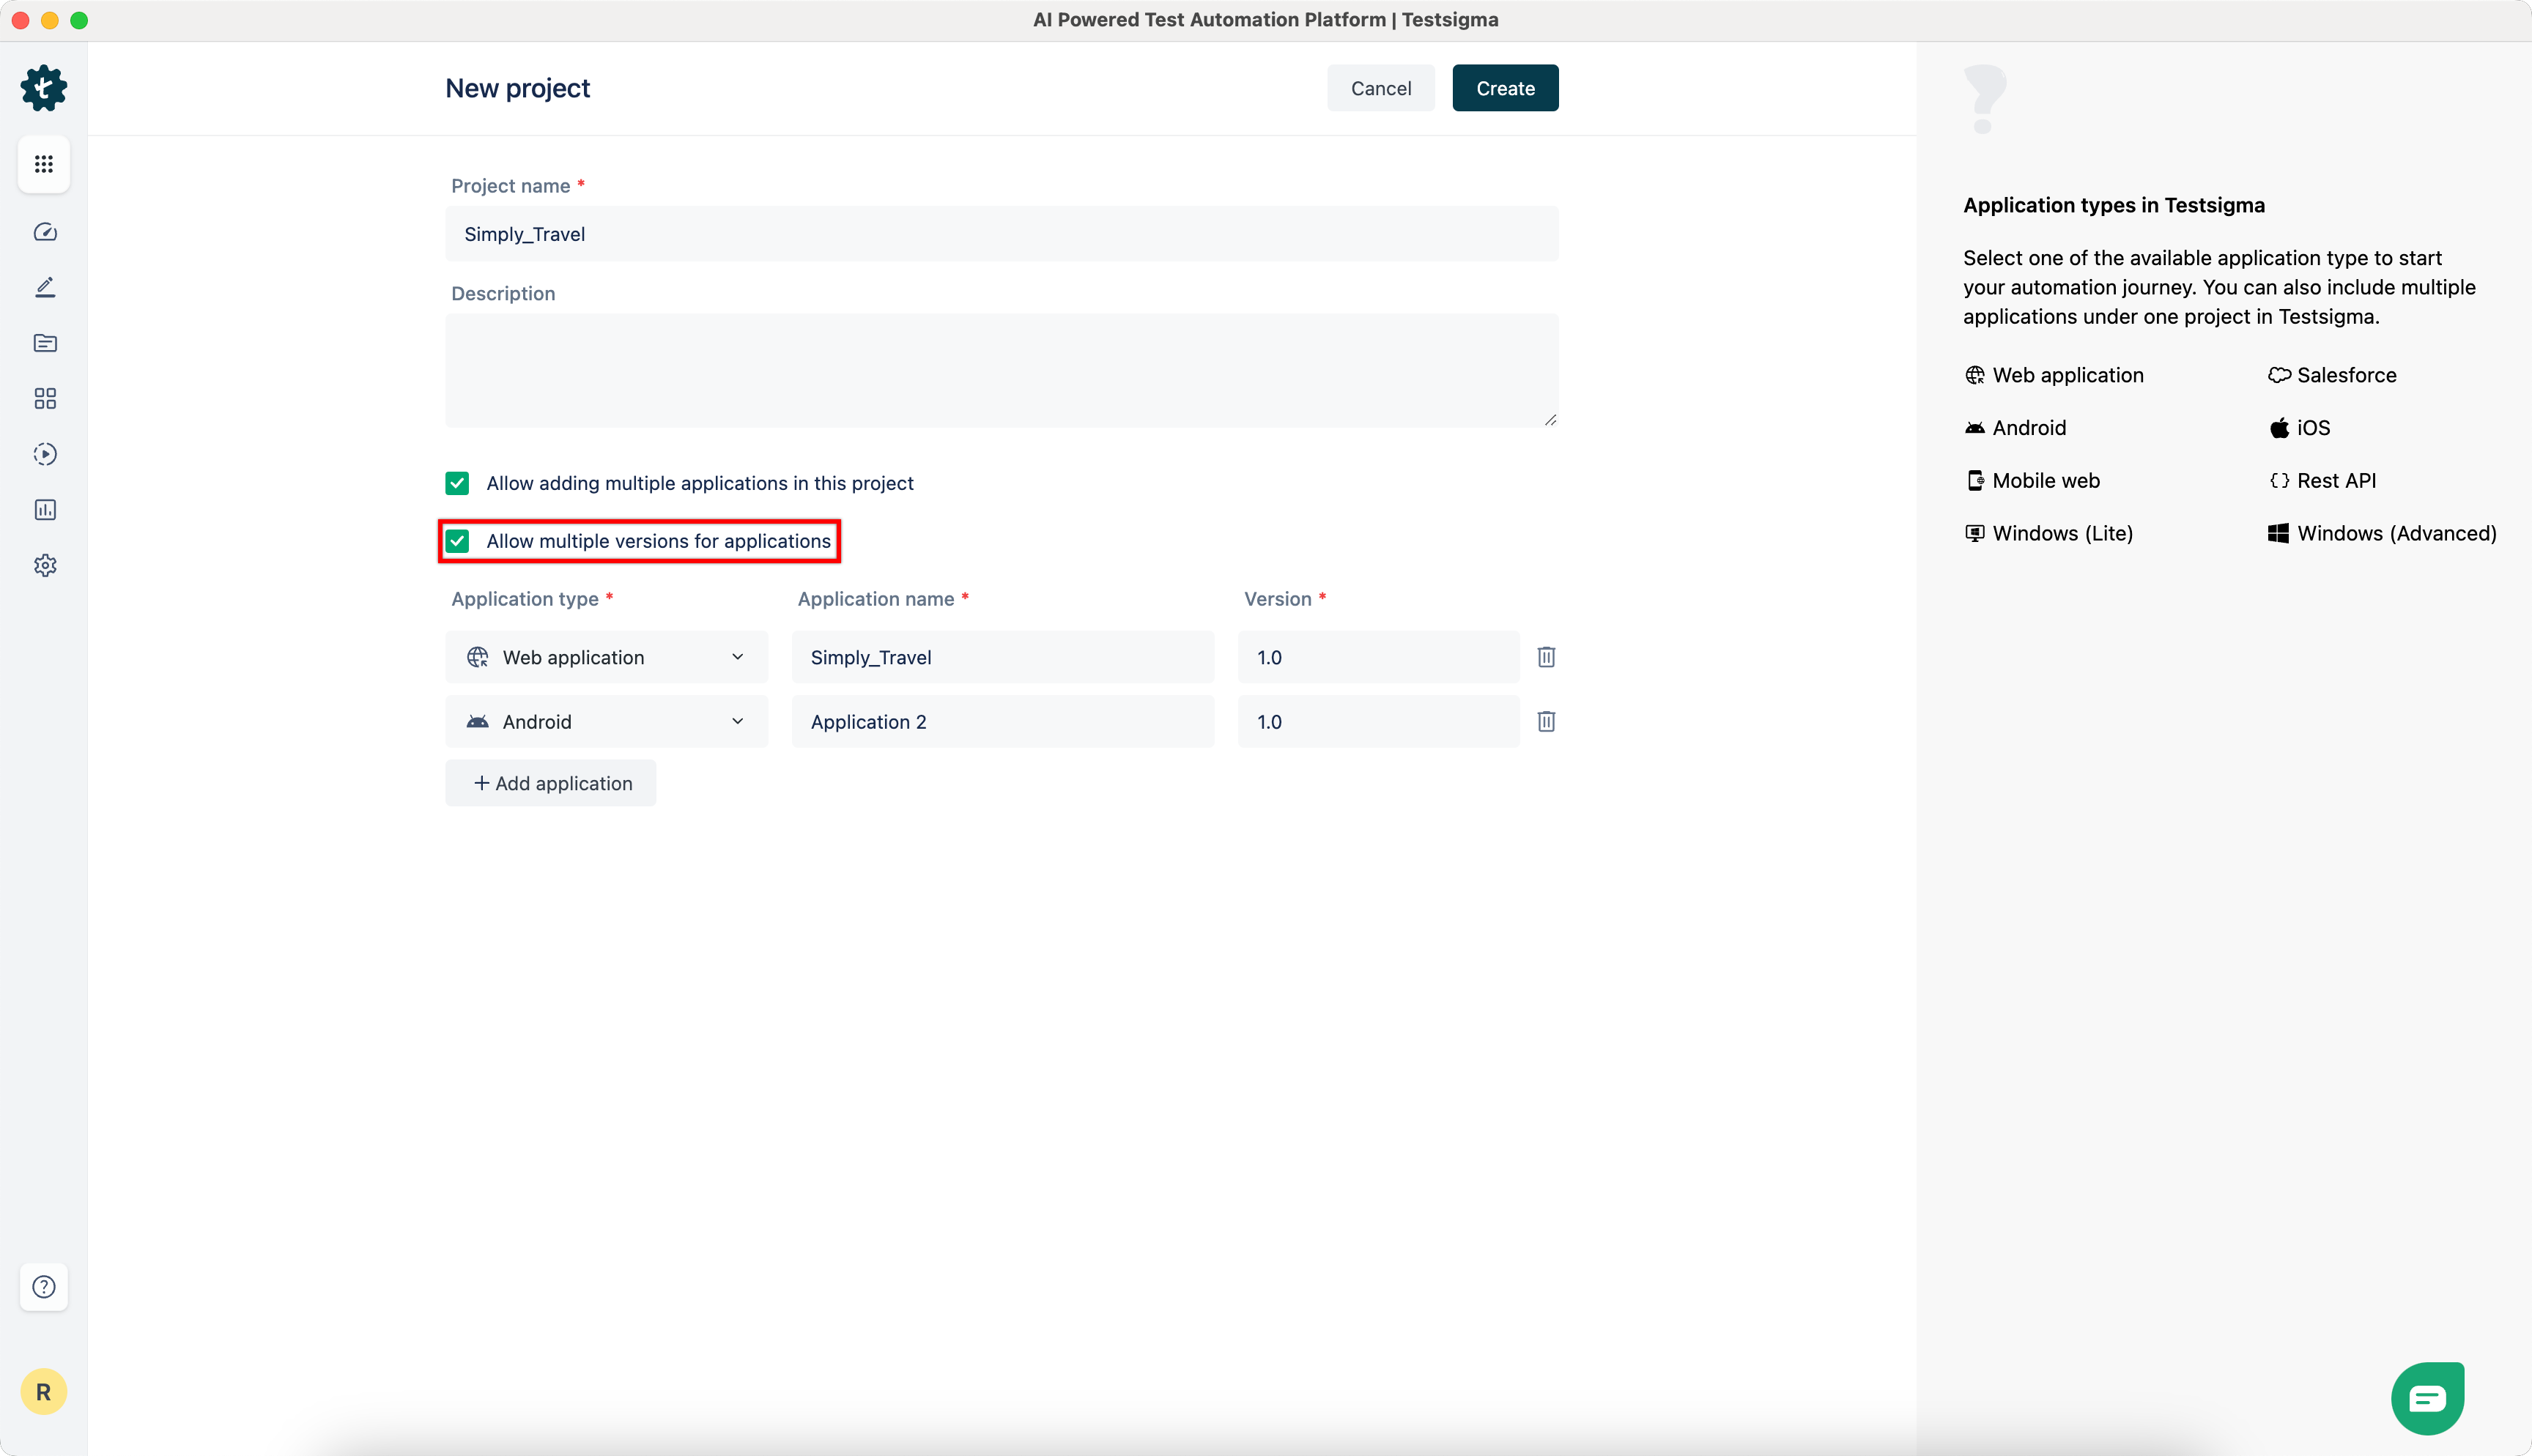Click the Android robot icon in type dropdown
Viewport: 2532px width, 1456px height.
(x=478, y=721)
